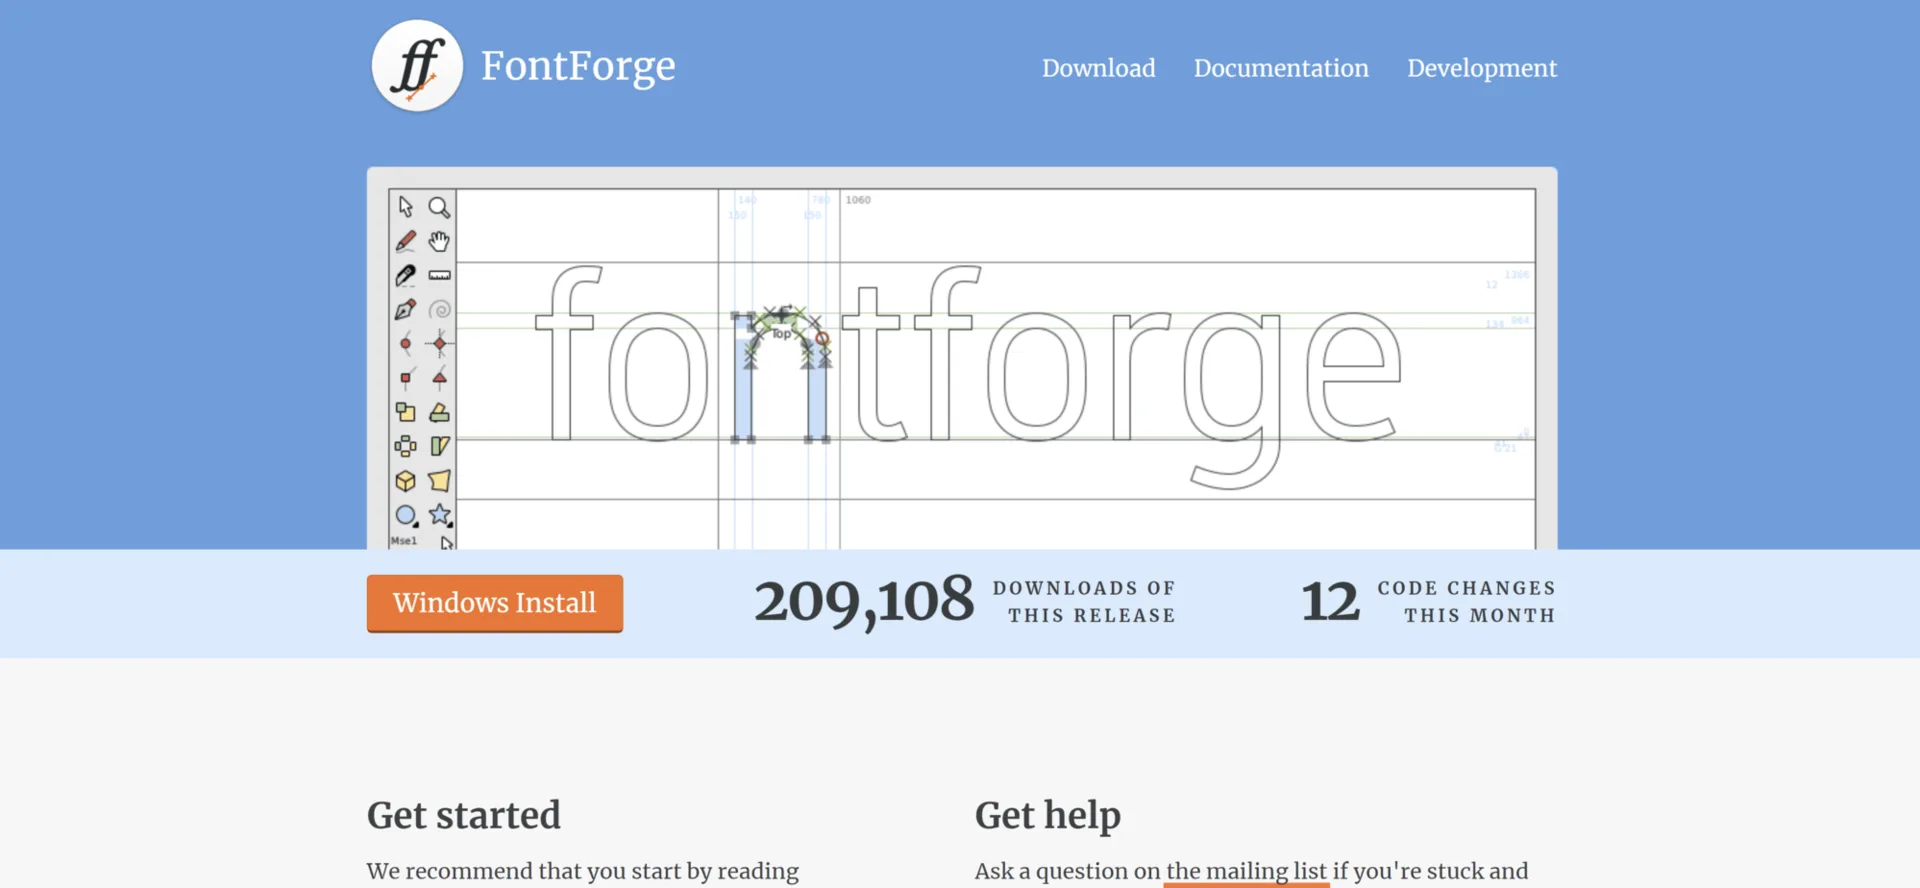The width and height of the screenshot is (1920, 888).
Task: Click the CODE CHANGES THIS MONTH label
Action: point(1467,602)
